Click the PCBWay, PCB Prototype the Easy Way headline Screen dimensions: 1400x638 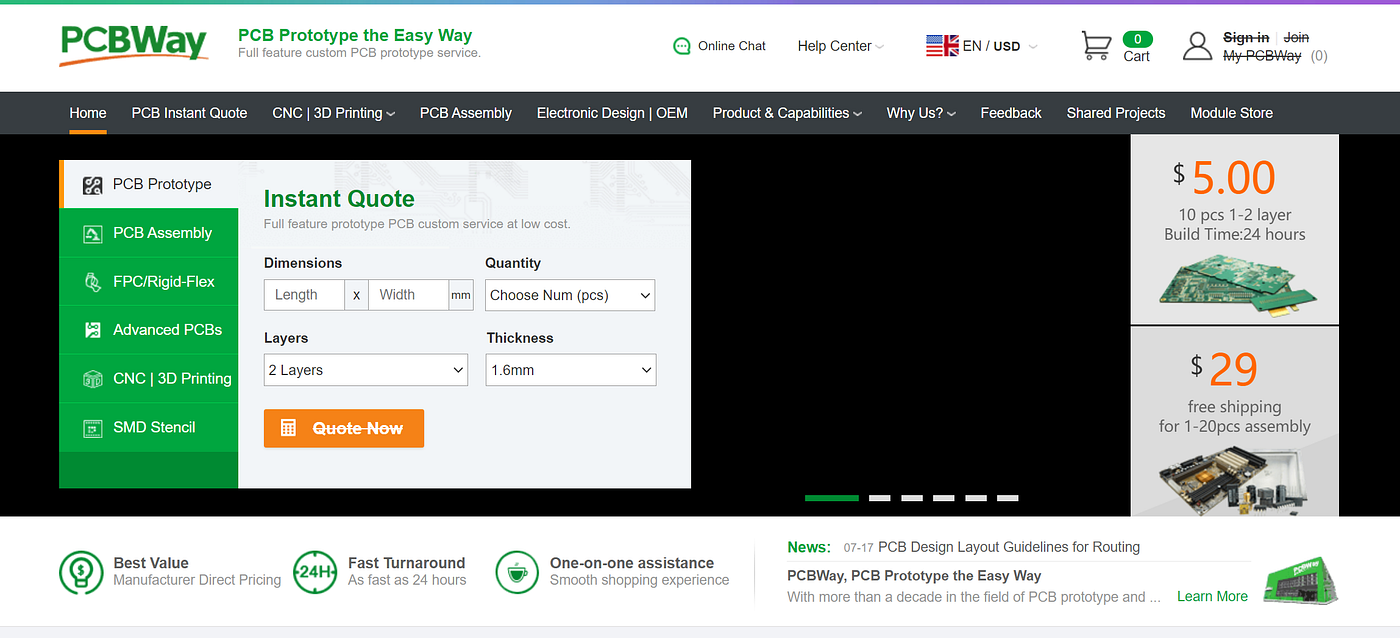(x=914, y=576)
